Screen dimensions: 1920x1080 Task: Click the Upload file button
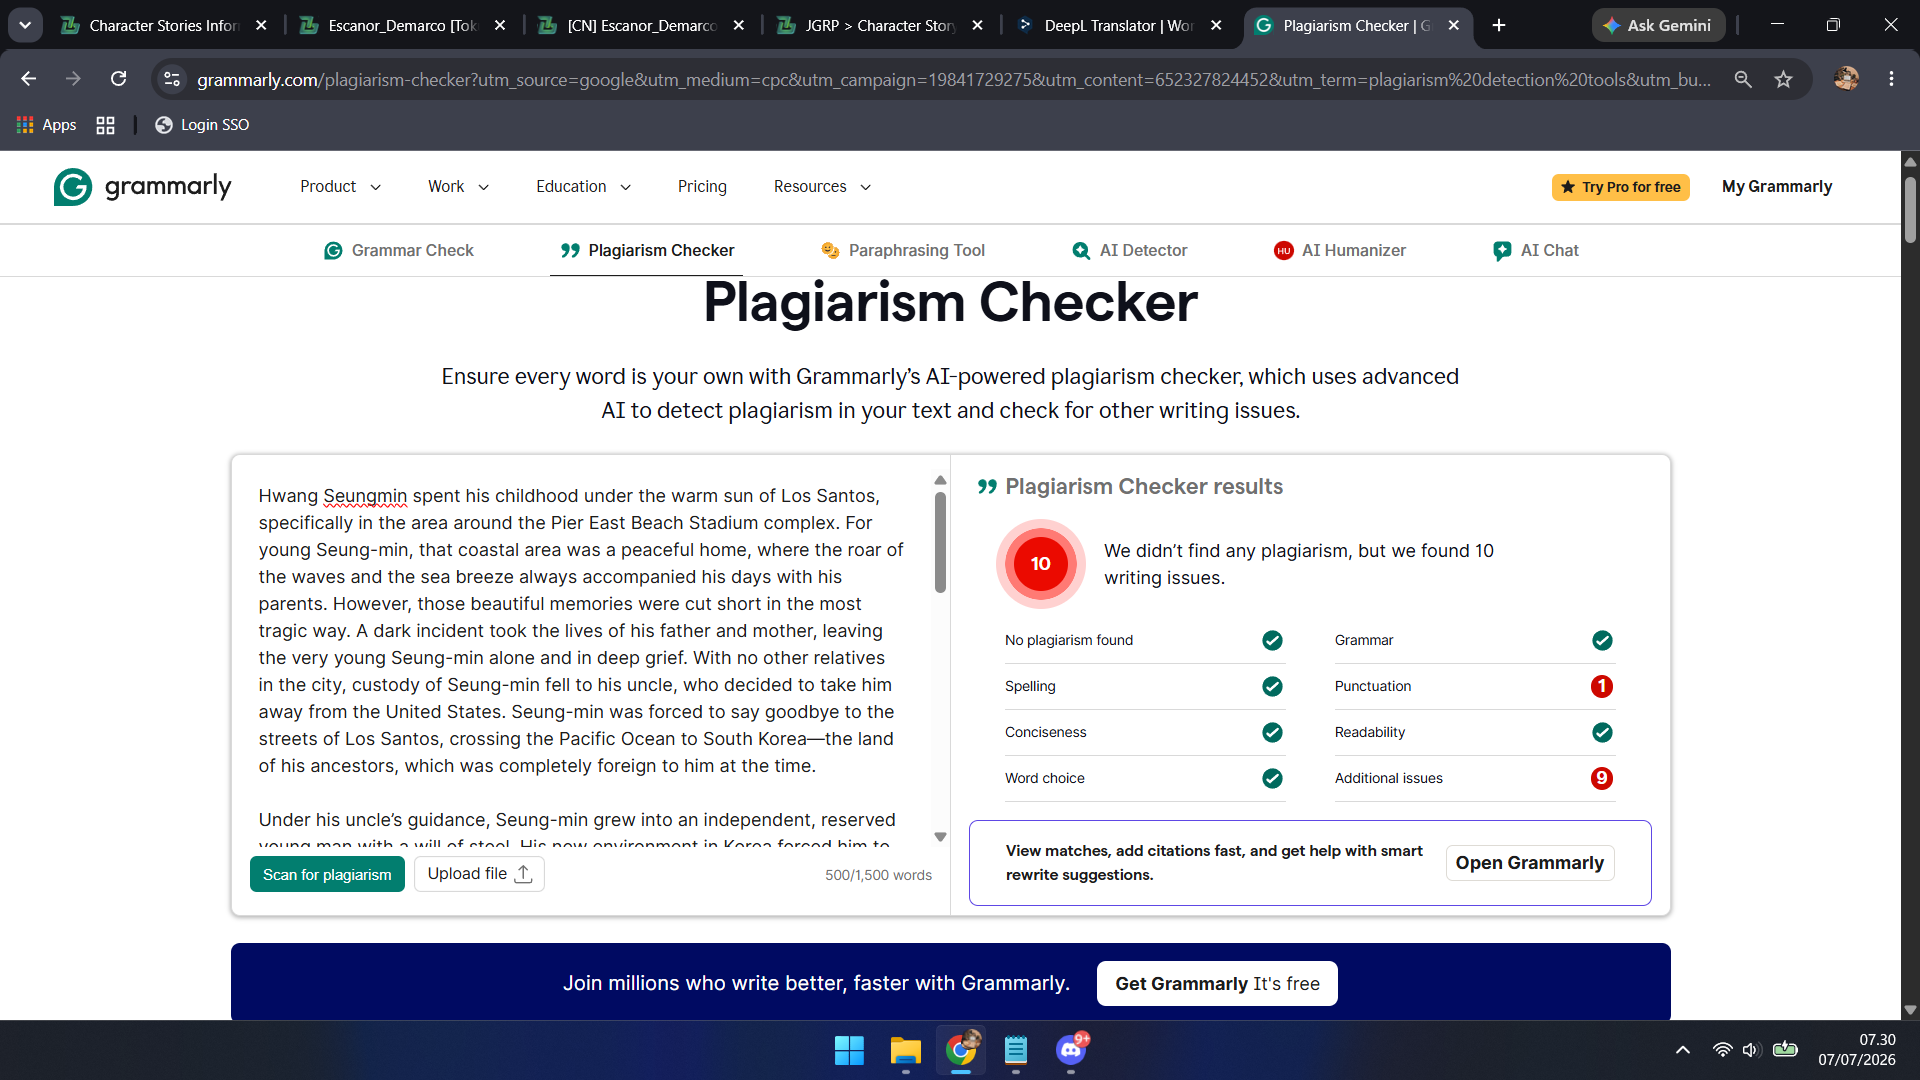(x=479, y=874)
